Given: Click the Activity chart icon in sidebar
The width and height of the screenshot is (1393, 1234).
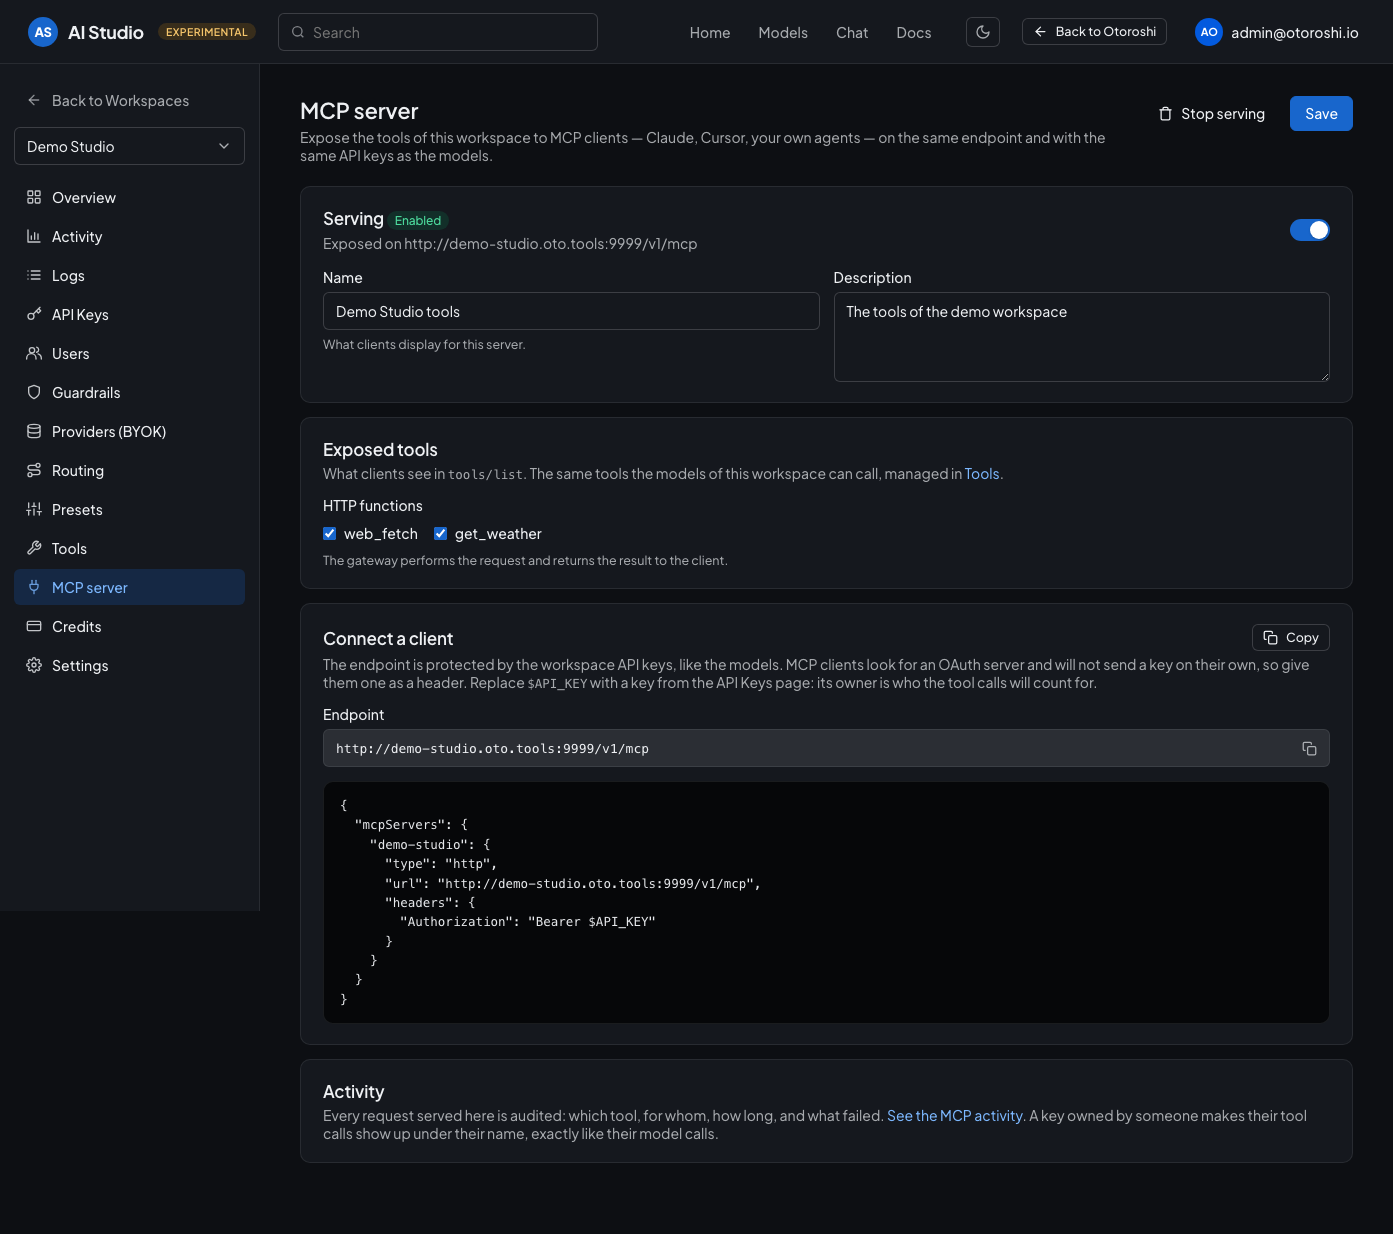Looking at the screenshot, I should [x=34, y=236].
